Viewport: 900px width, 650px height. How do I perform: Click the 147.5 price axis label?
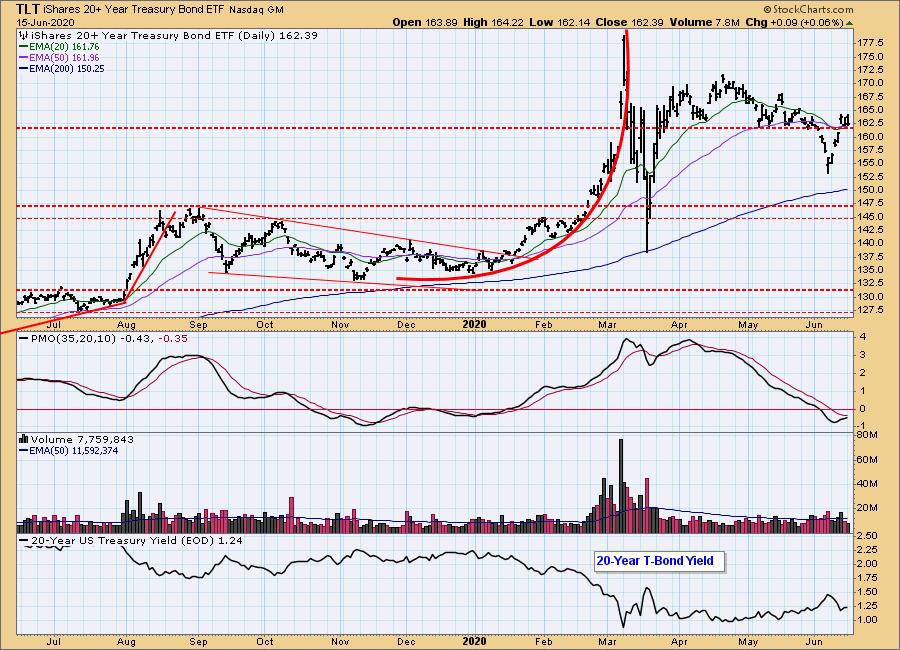(870, 203)
